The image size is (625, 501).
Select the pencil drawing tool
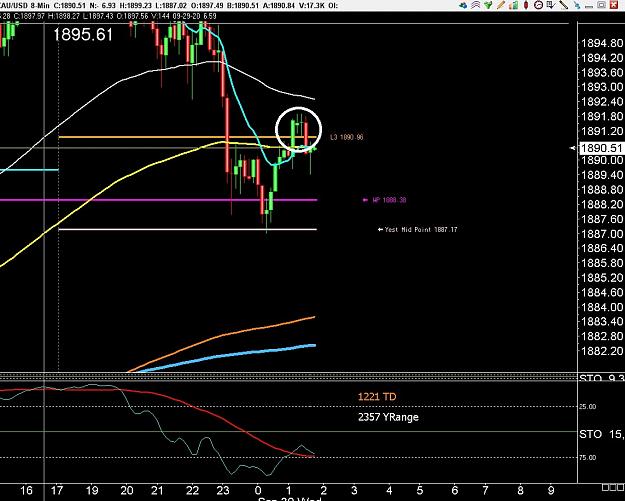pos(501,5)
